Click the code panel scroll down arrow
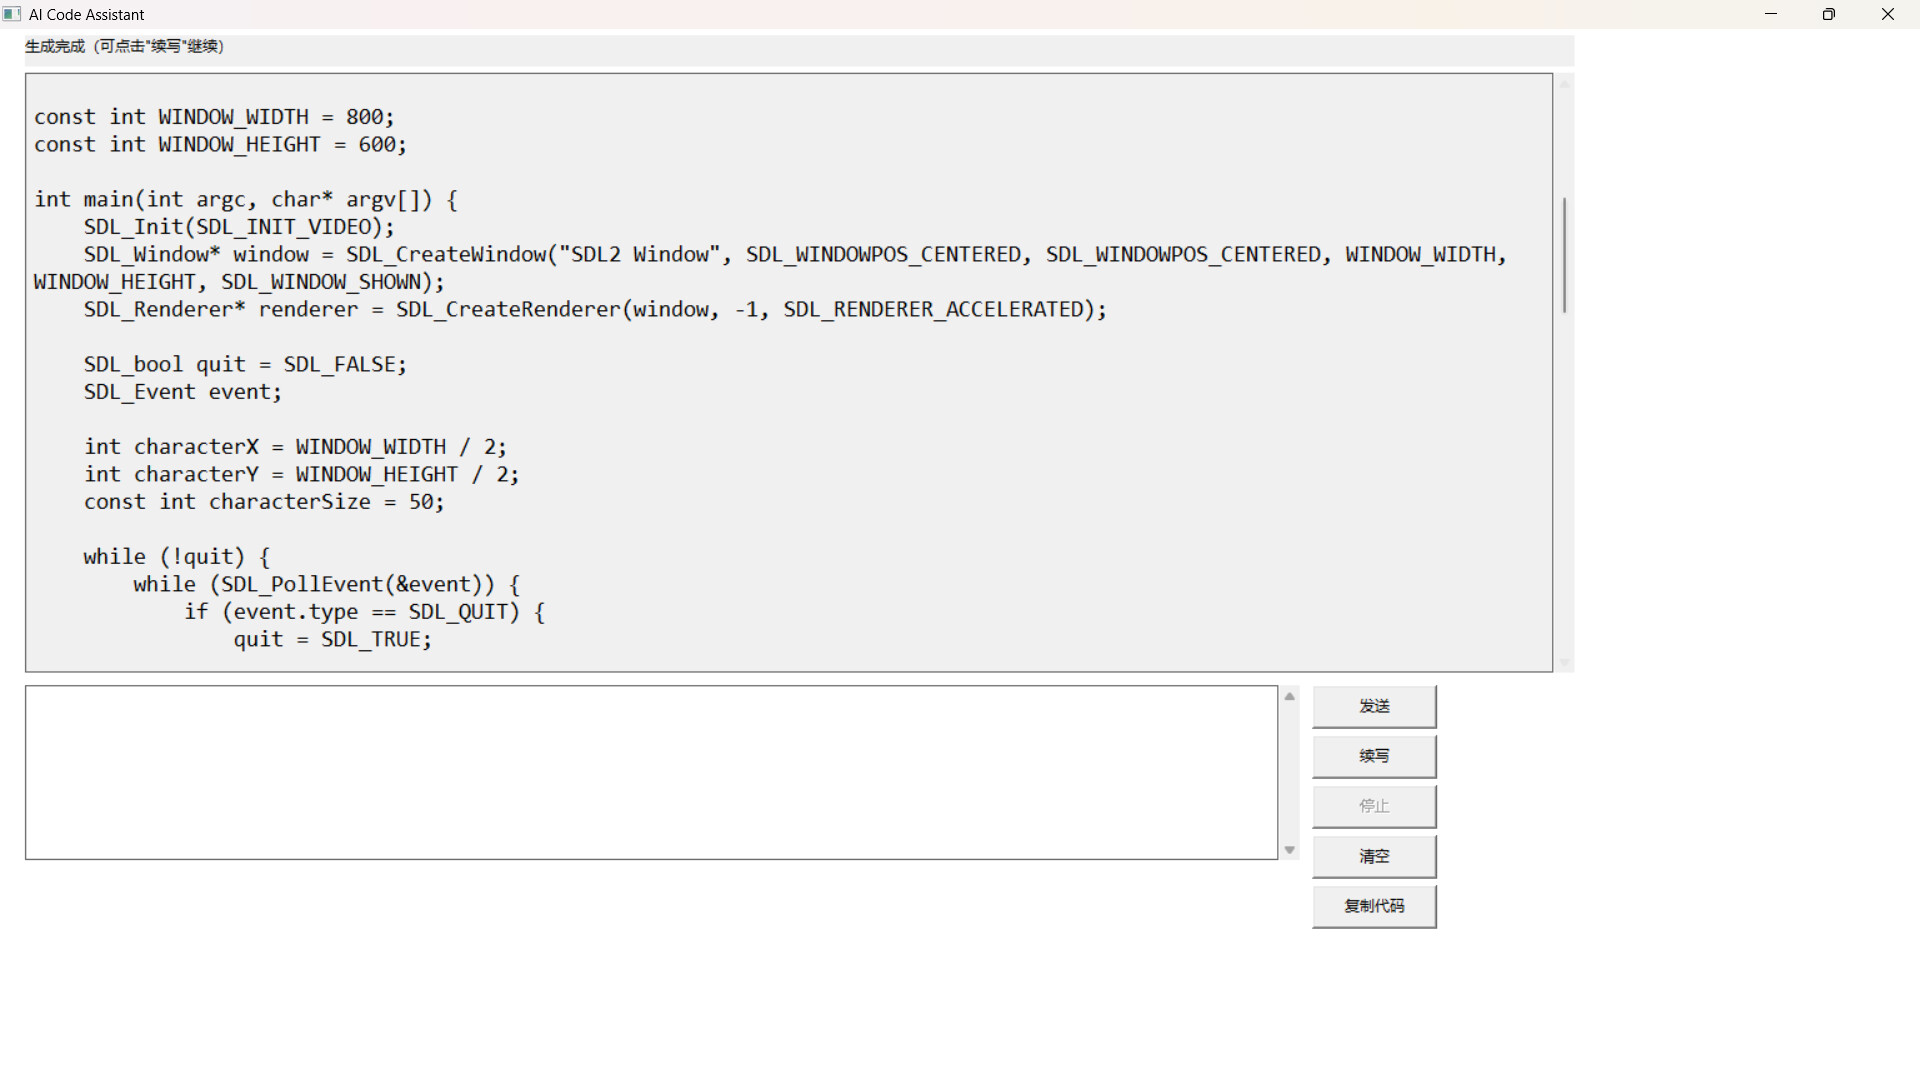This screenshot has height=1080, width=1920. click(x=1564, y=662)
